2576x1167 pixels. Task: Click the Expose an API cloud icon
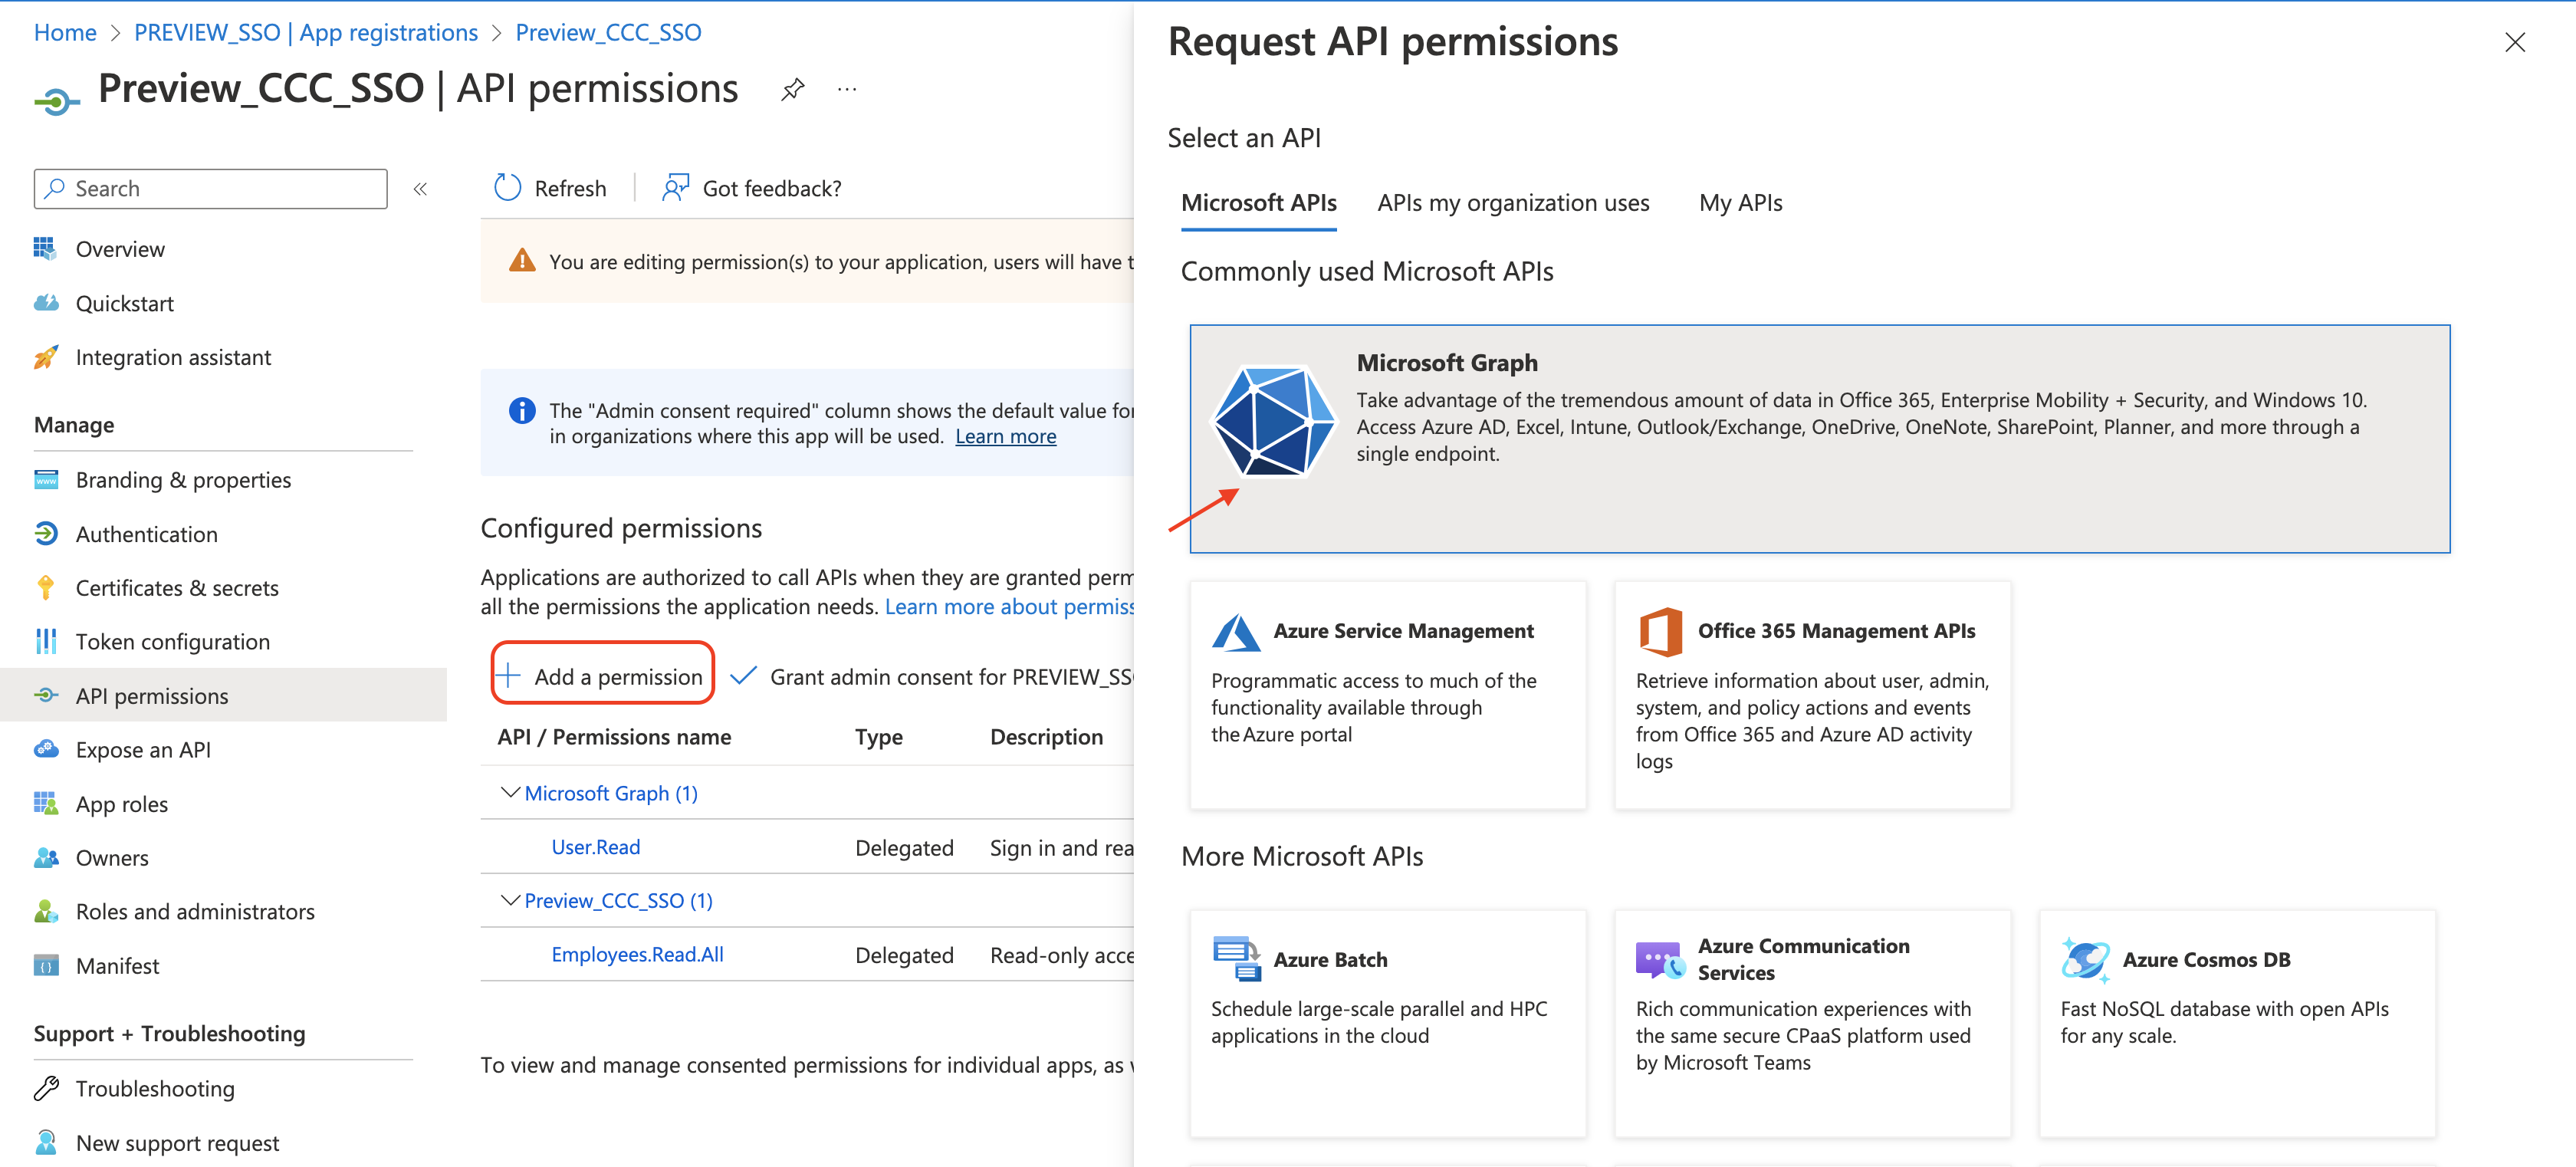pos(45,749)
